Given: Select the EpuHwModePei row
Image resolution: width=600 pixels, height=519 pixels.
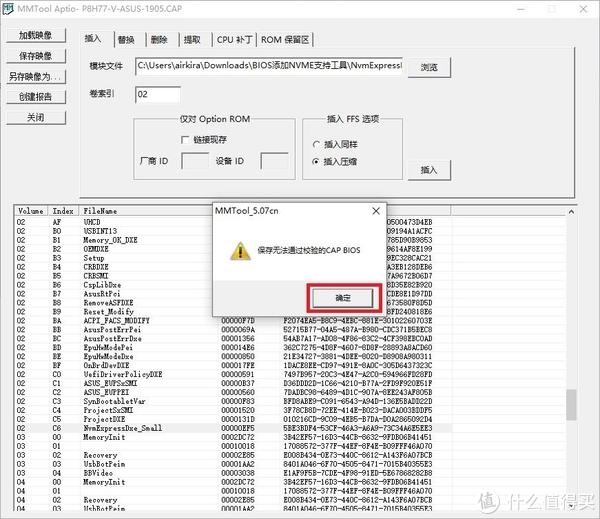Looking at the screenshot, I should (233, 348).
